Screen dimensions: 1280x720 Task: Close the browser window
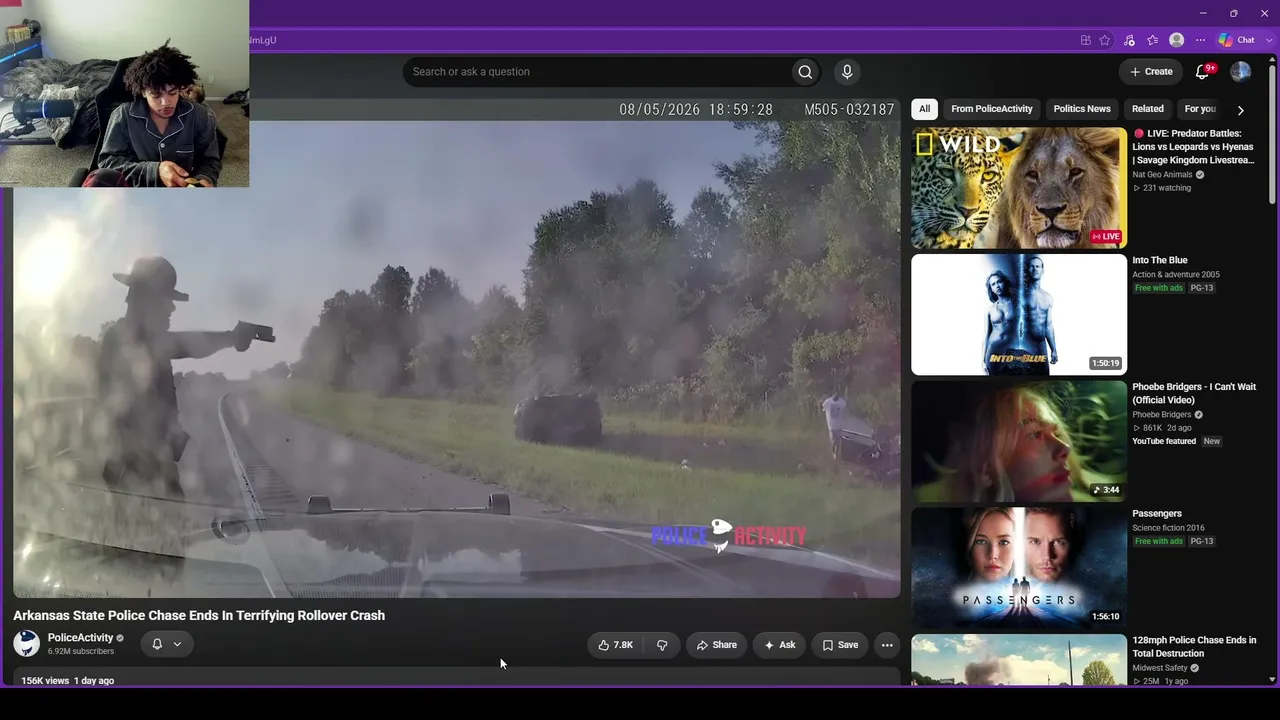(1264, 13)
